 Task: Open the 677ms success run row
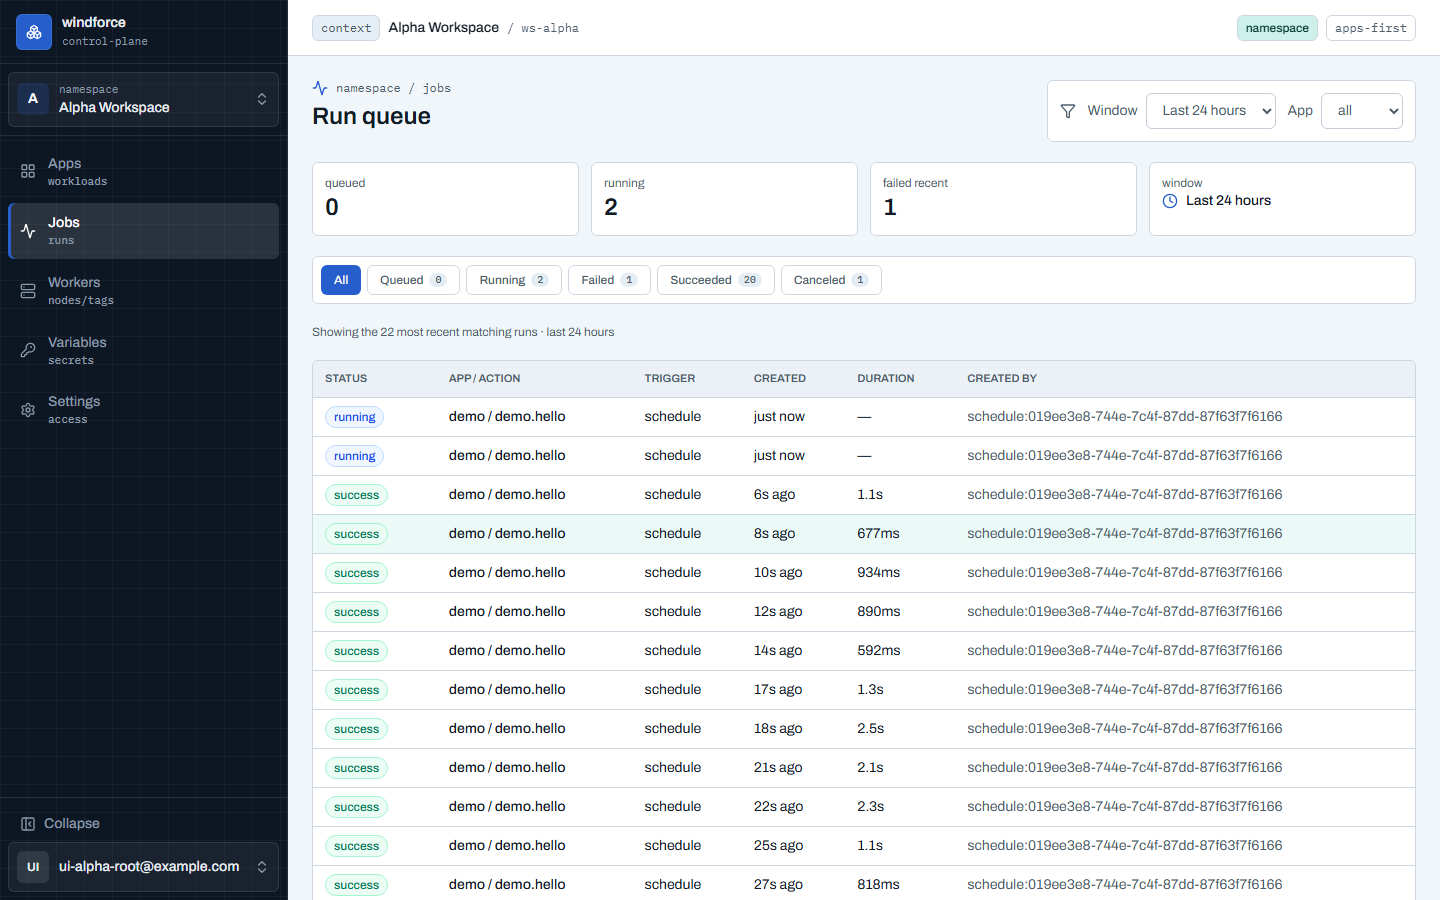pos(864,534)
